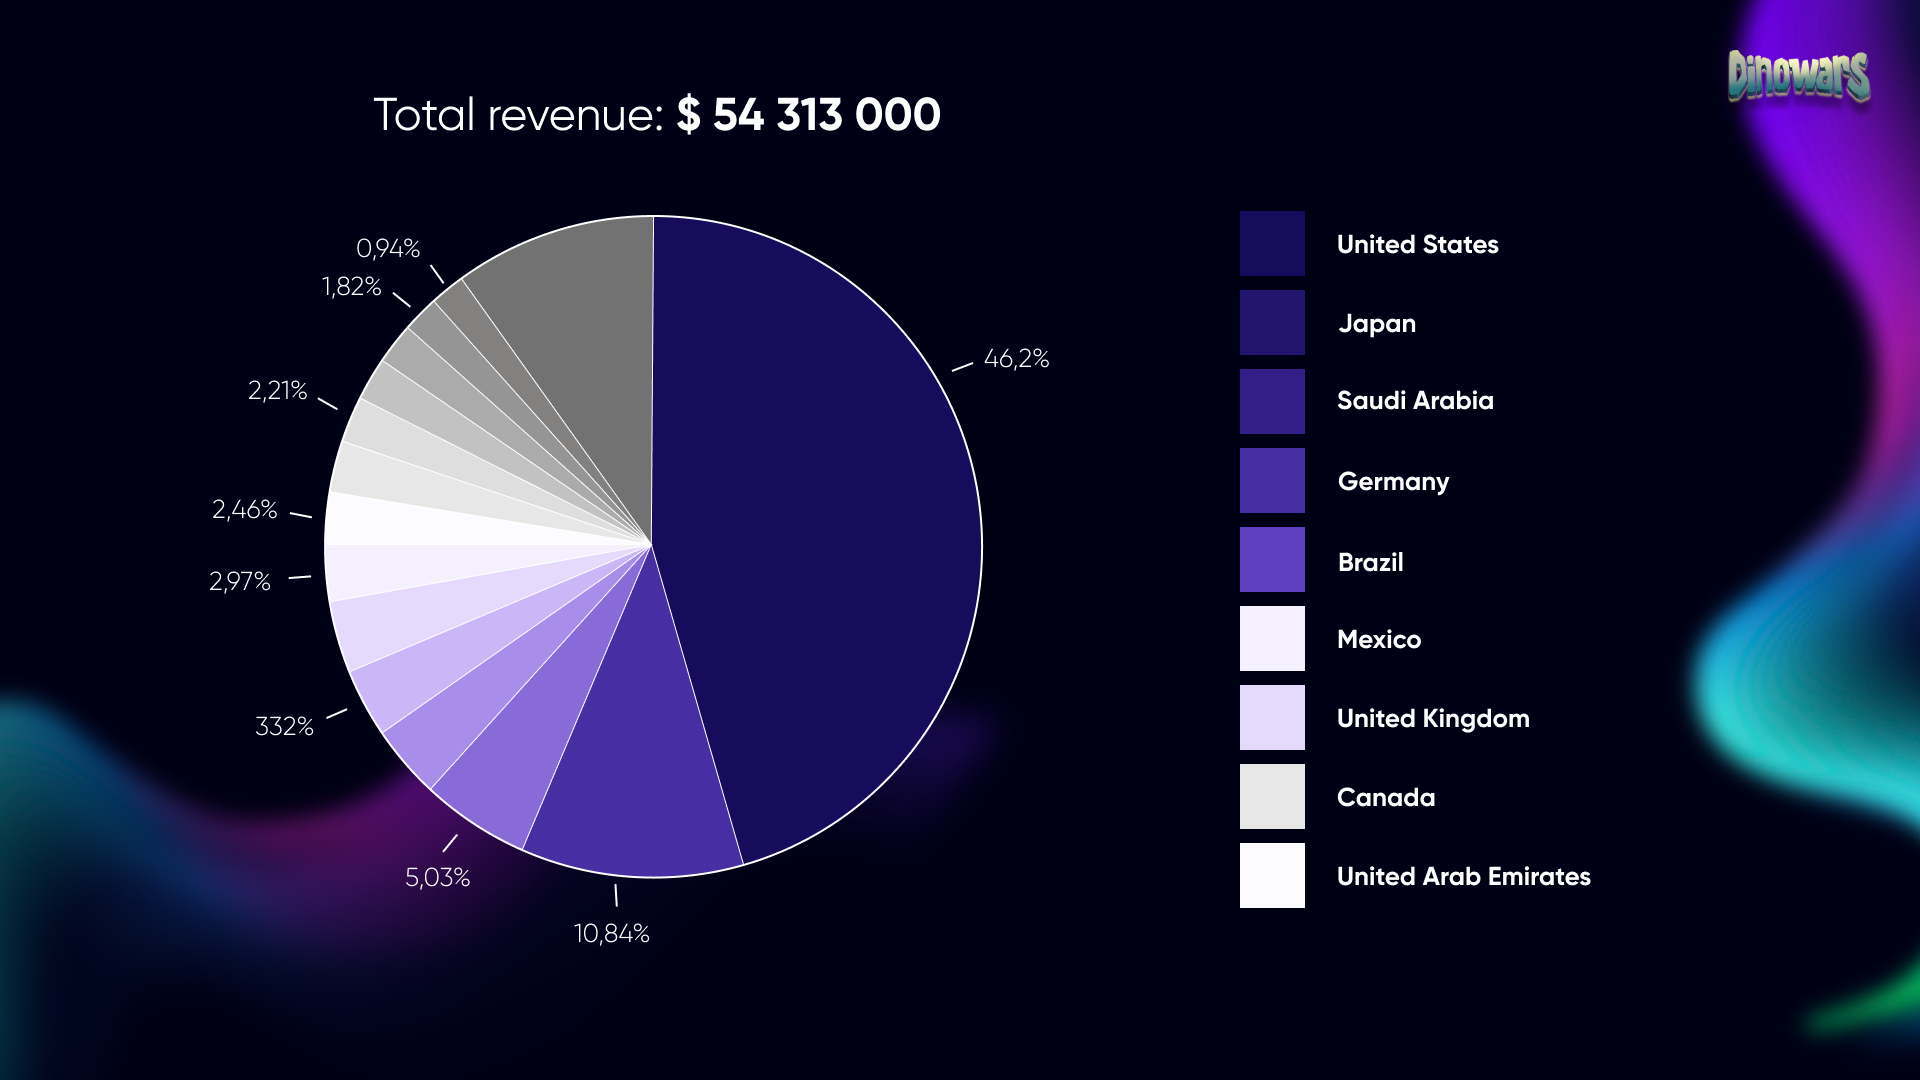Click the Saudi Arabia legend swatch
This screenshot has width=1920, height=1080.
point(1272,401)
